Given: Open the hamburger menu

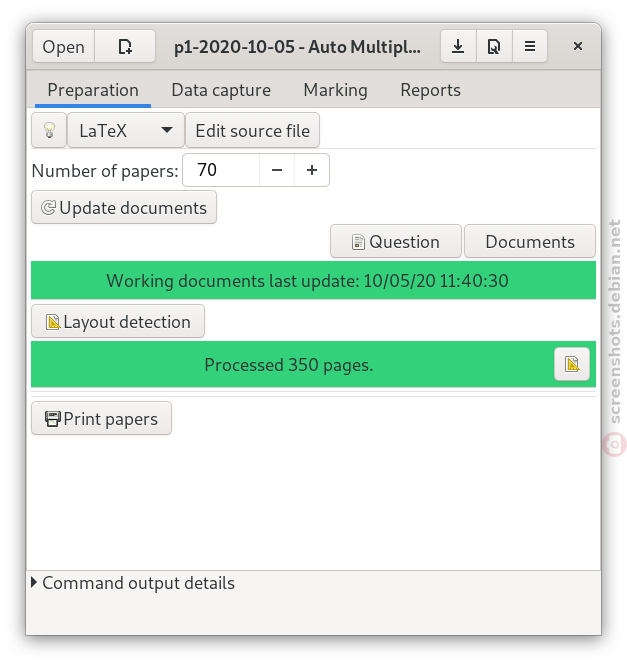Looking at the screenshot, I should [x=530, y=46].
